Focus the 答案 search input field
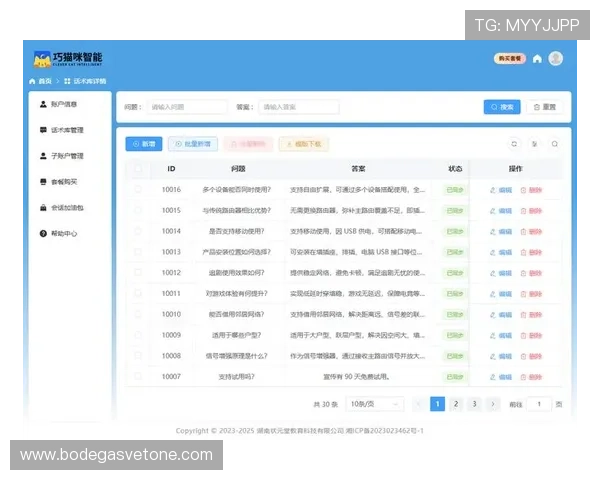This screenshot has height=480, width=600. (299, 107)
